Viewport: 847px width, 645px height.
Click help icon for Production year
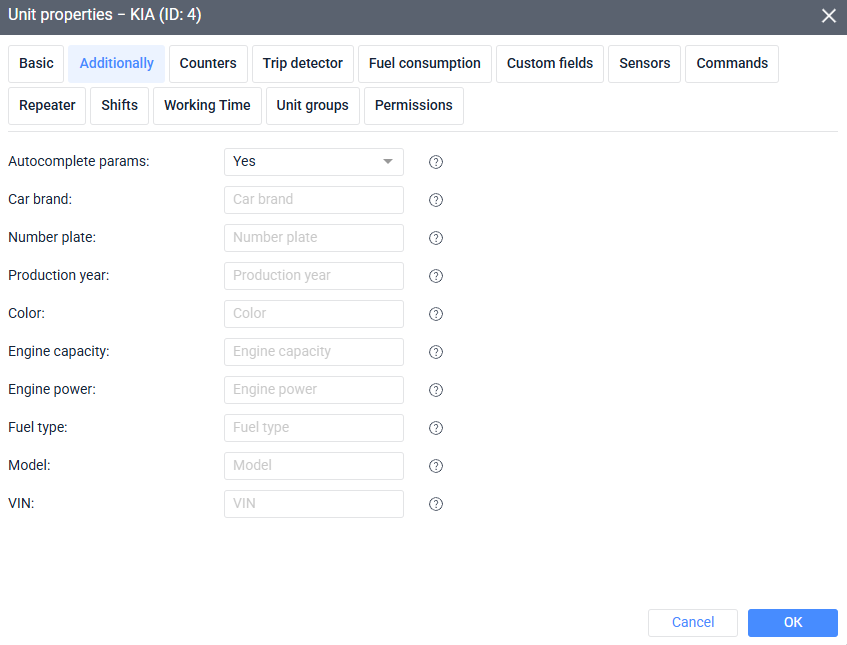pyautogui.click(x=436, y=276)
